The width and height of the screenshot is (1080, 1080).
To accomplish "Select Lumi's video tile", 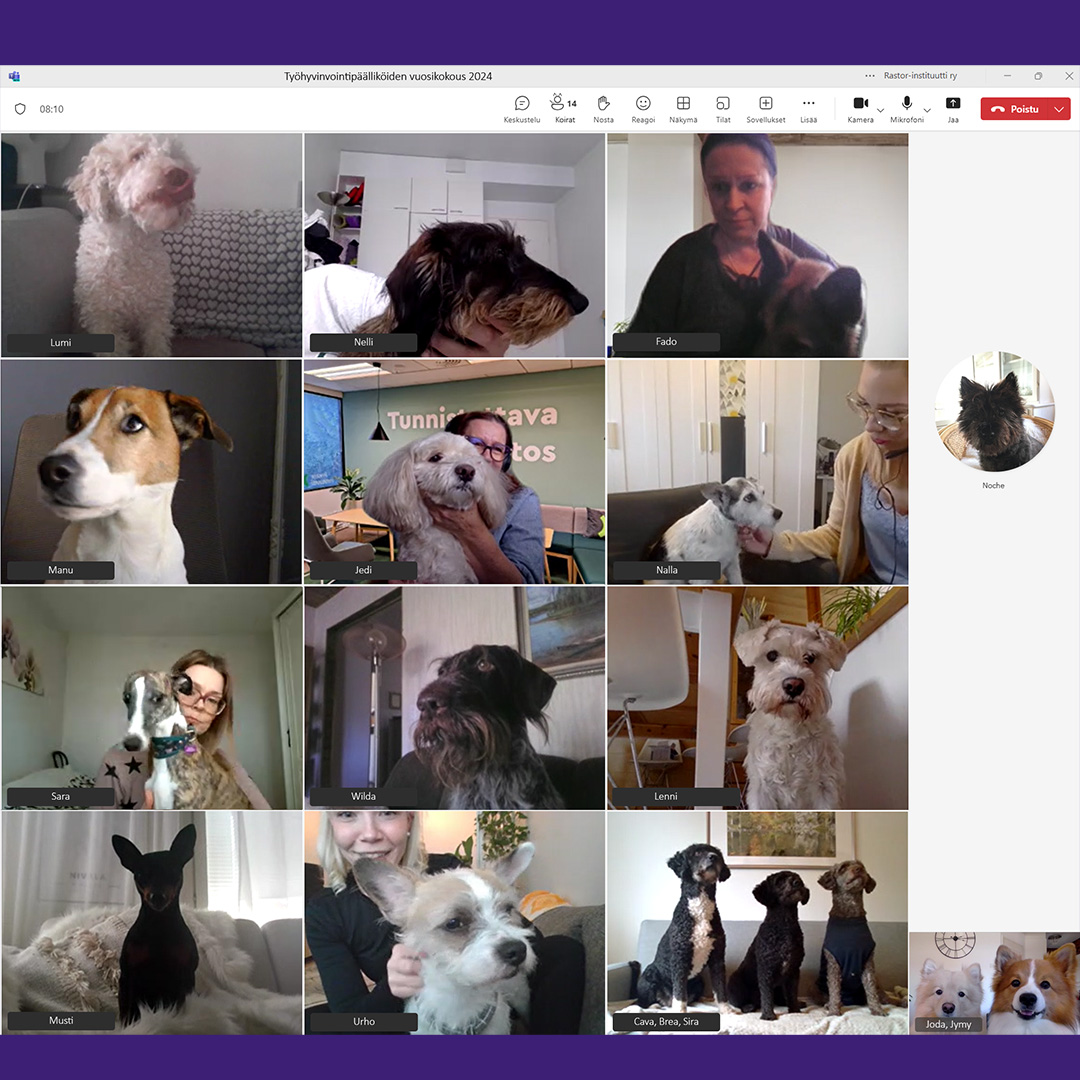I will (152, 245).
